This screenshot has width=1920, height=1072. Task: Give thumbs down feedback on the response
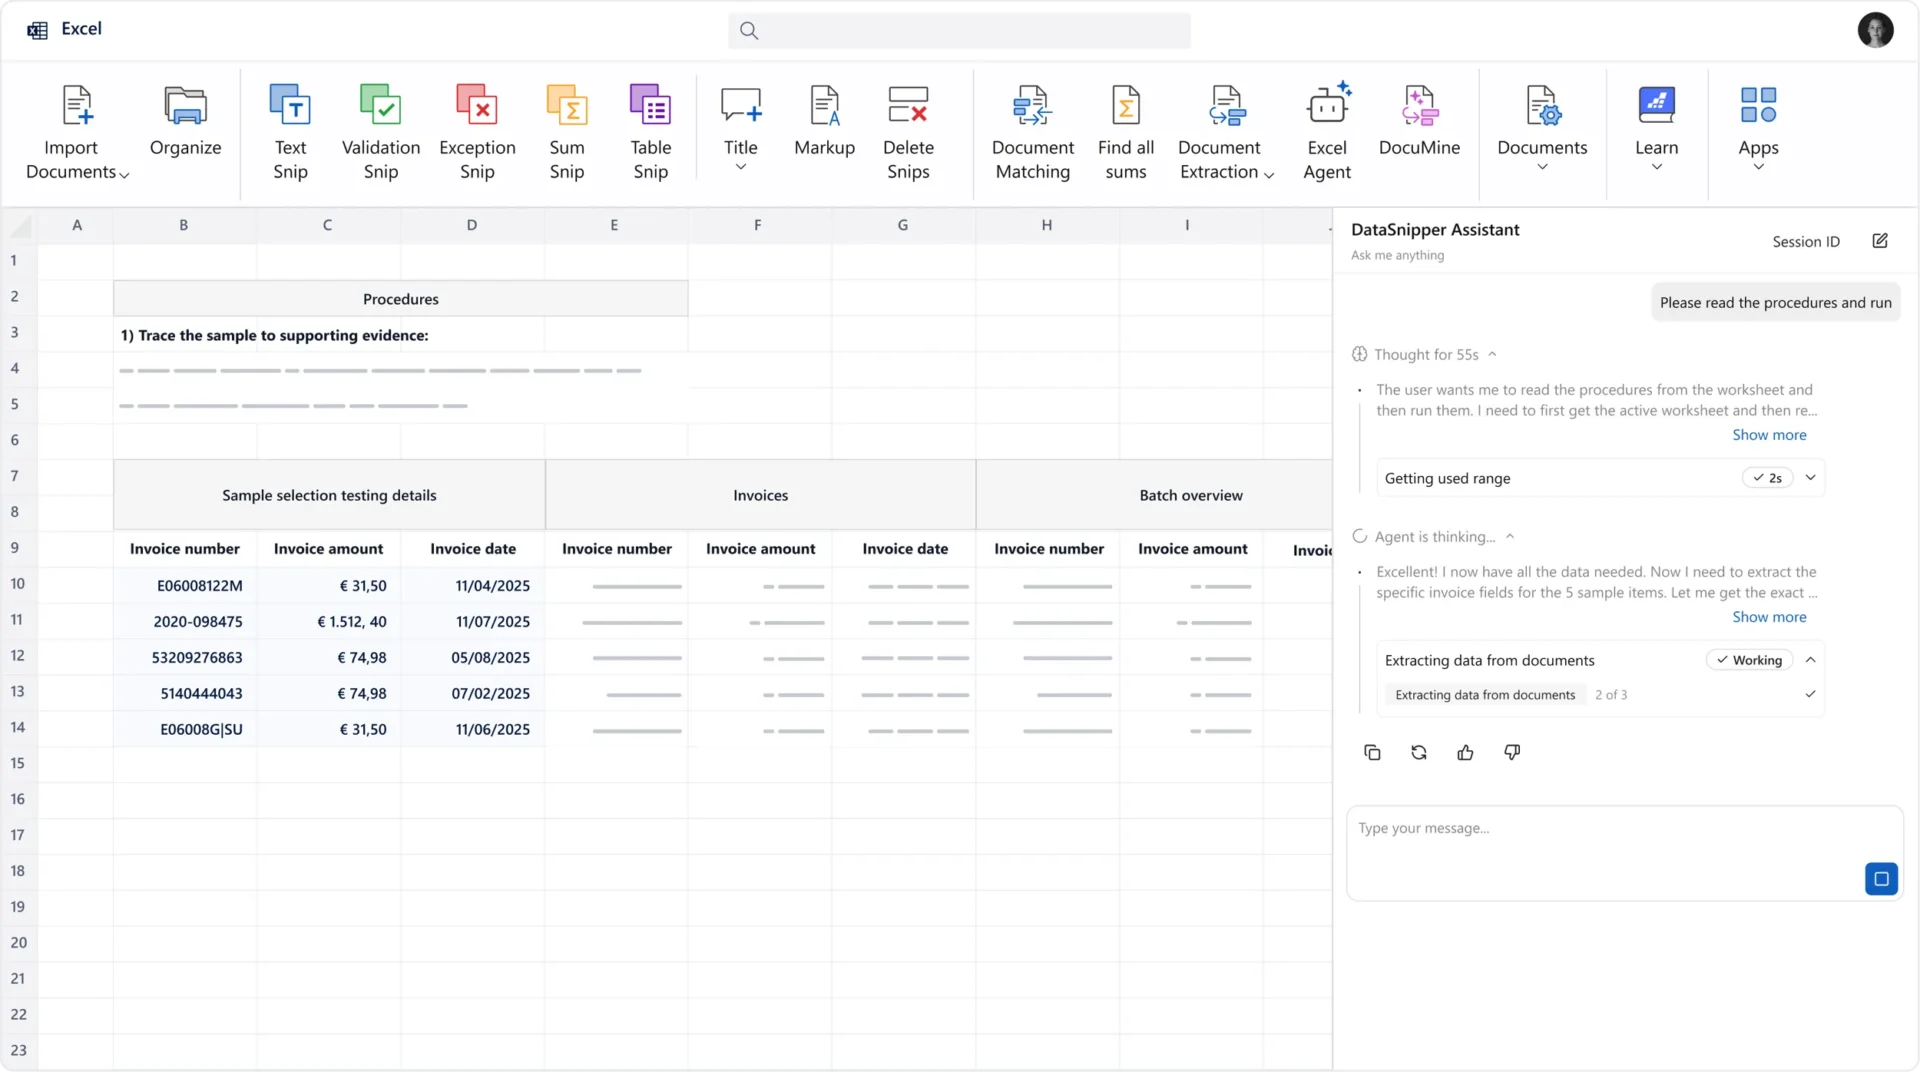coord(1512,752)
